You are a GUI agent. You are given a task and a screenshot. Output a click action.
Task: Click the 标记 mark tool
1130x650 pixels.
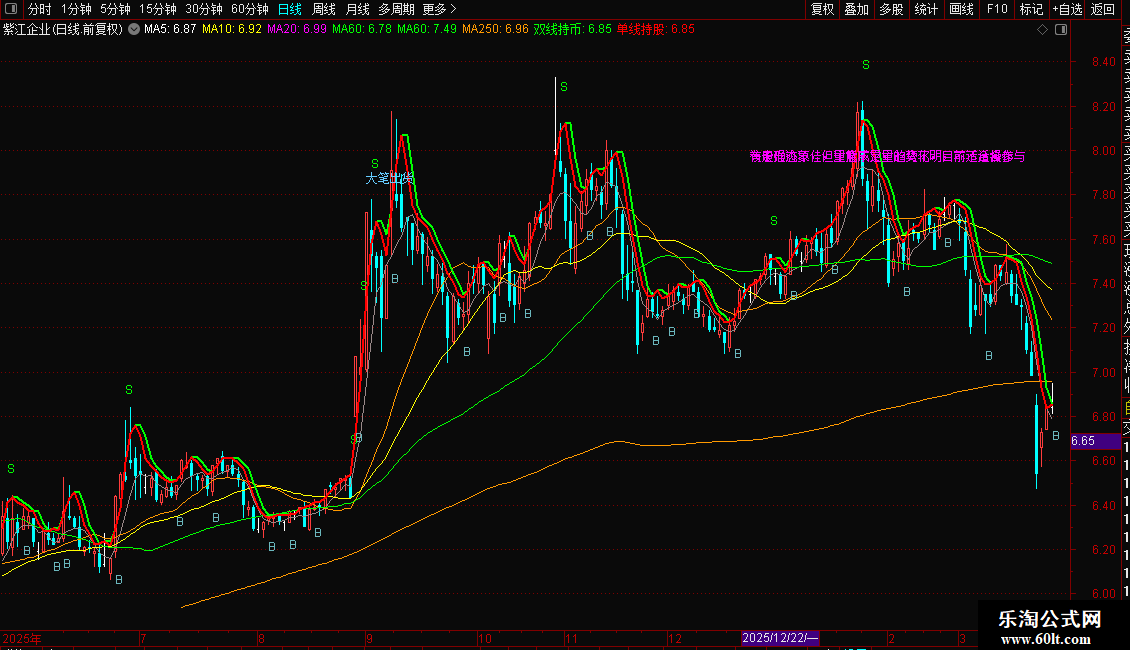(1031, 9)
